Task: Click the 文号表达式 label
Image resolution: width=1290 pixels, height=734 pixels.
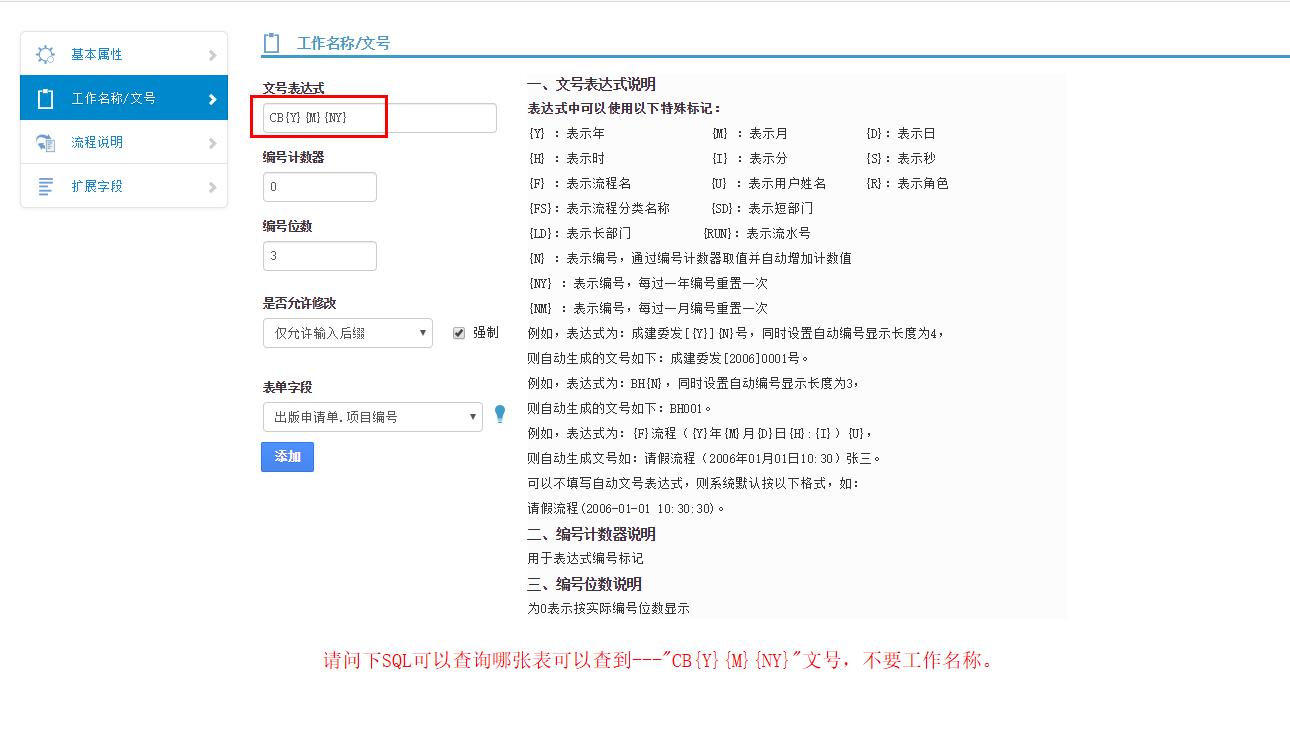Action: 293,89
